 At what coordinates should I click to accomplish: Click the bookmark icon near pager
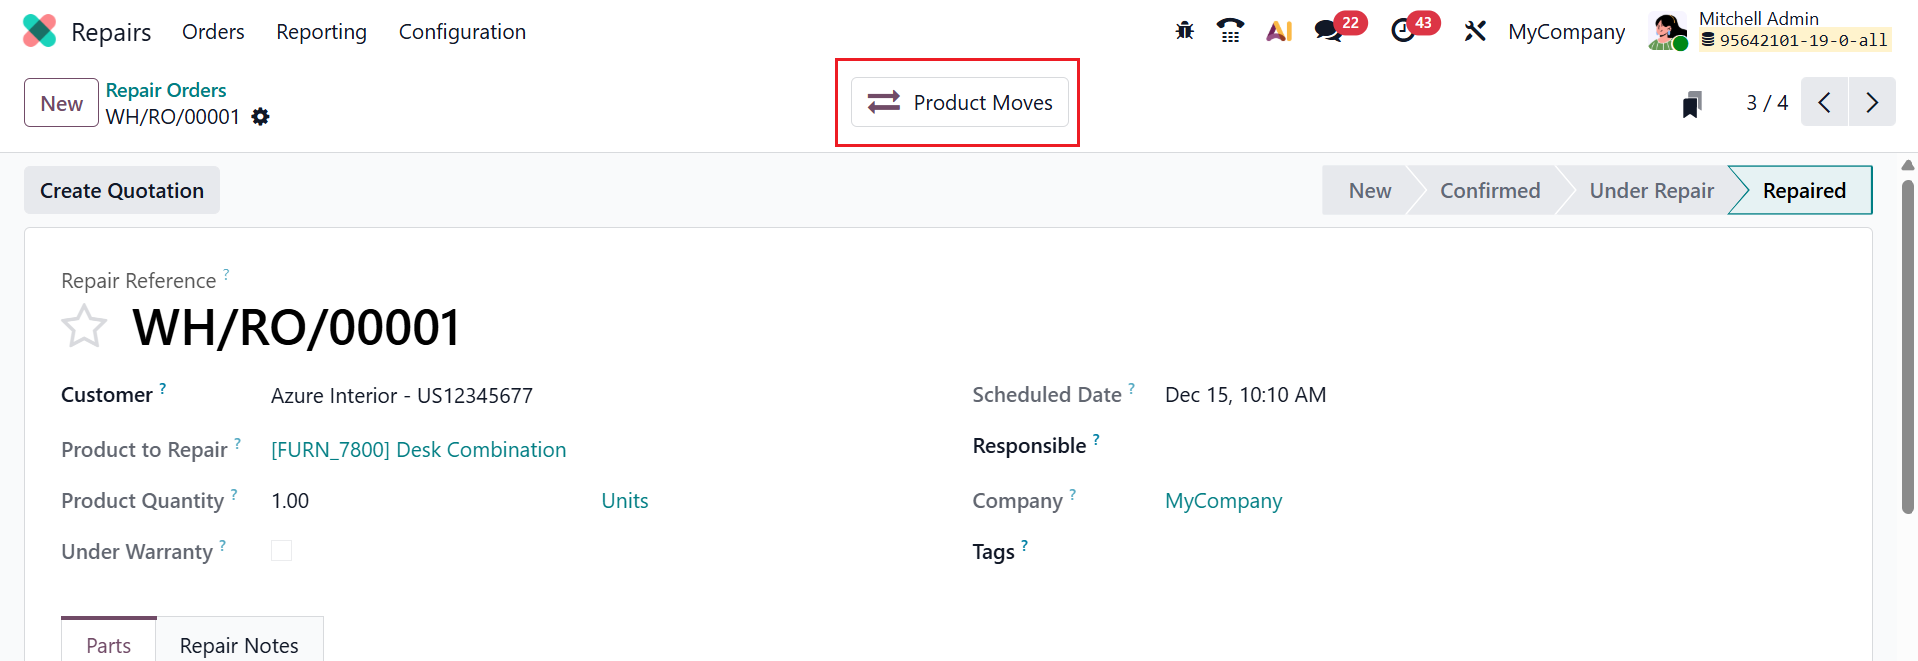tap(1691, 104)
